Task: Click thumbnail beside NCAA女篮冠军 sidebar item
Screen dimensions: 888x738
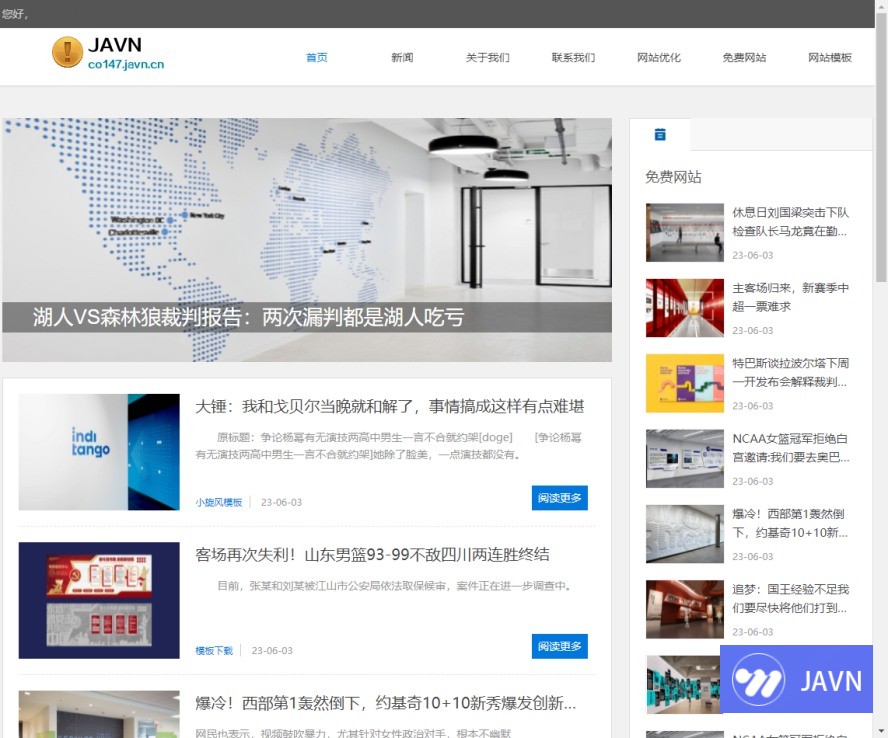Action: tap(685, 458)
